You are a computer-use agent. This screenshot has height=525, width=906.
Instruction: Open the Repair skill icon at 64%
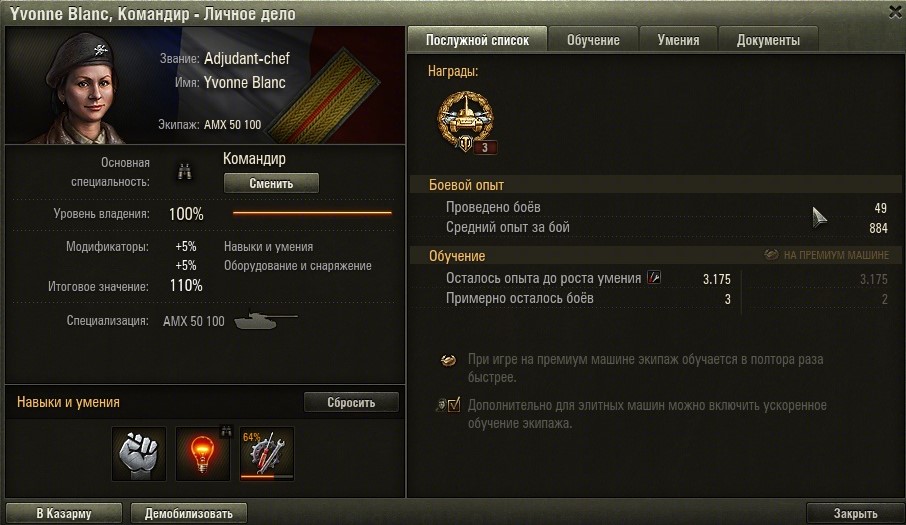point(266,454)
